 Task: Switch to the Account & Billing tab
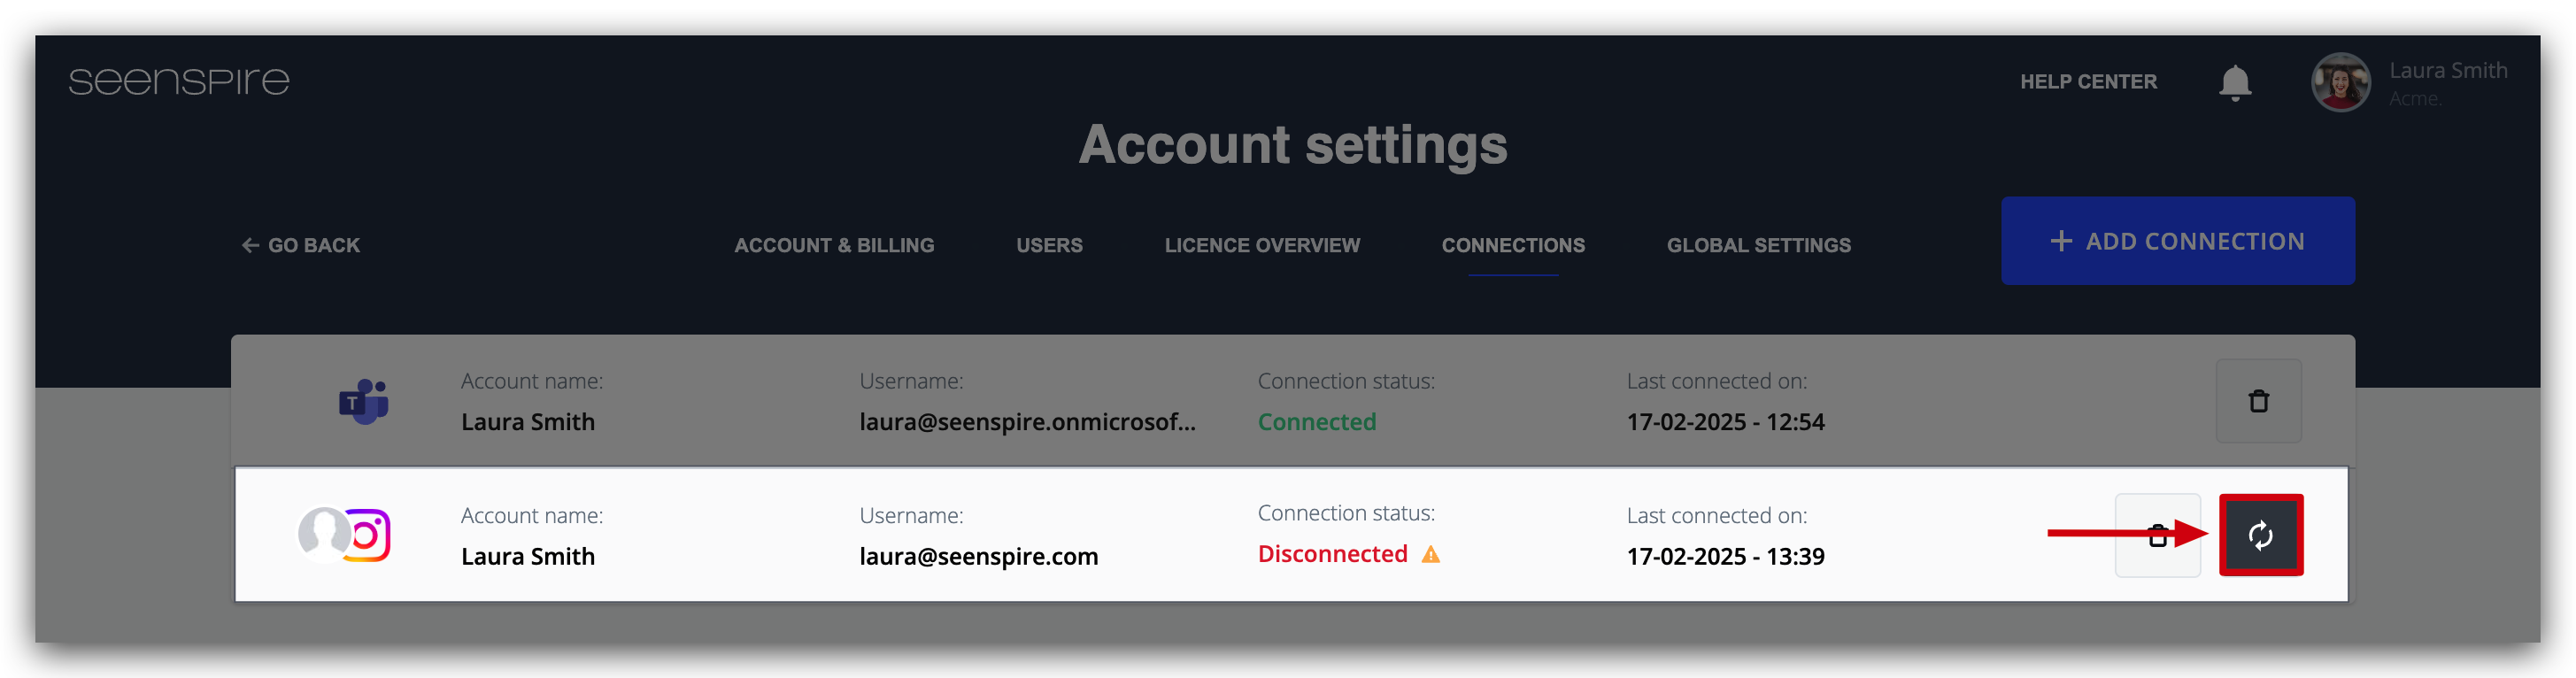pos(834,245)
